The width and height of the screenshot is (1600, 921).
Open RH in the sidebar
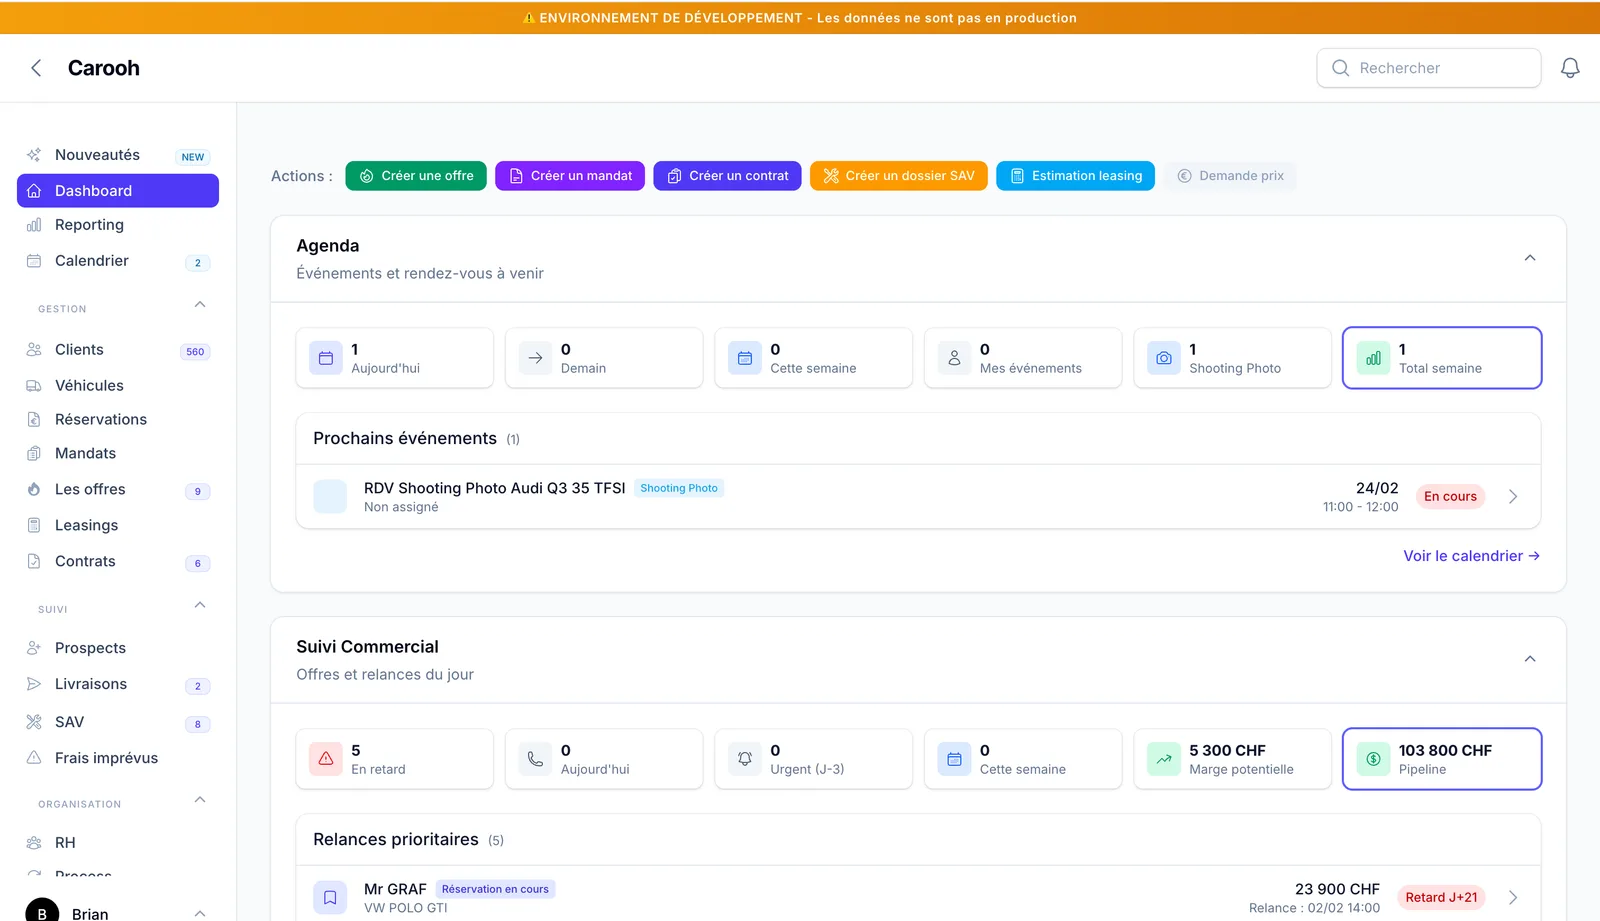(x=118, y=843)
